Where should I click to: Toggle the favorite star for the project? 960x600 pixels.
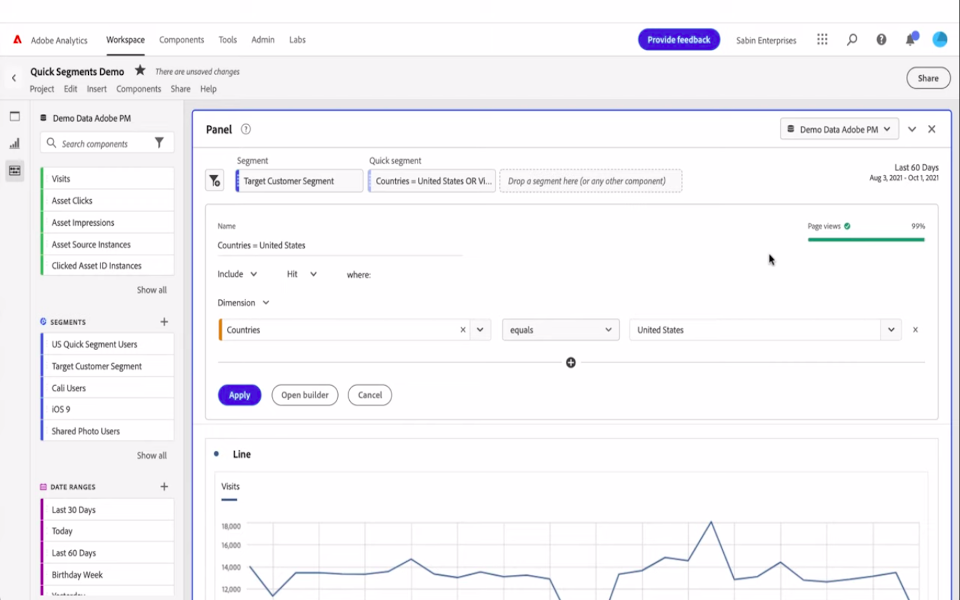point(140,70)
